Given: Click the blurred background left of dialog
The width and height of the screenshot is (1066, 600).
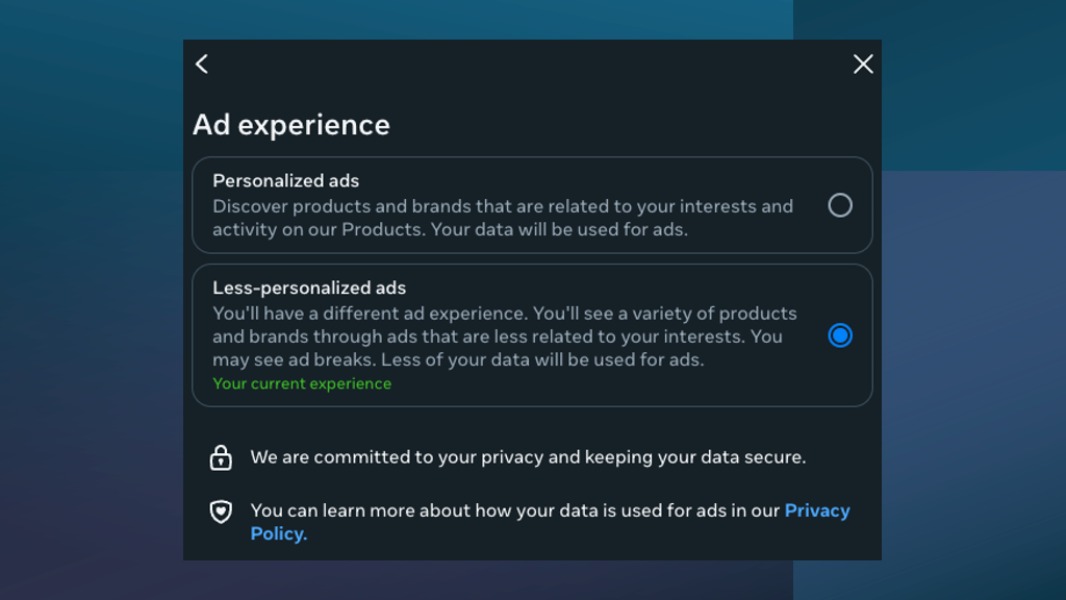Looking at the screenshot, I should coord(90,300).
